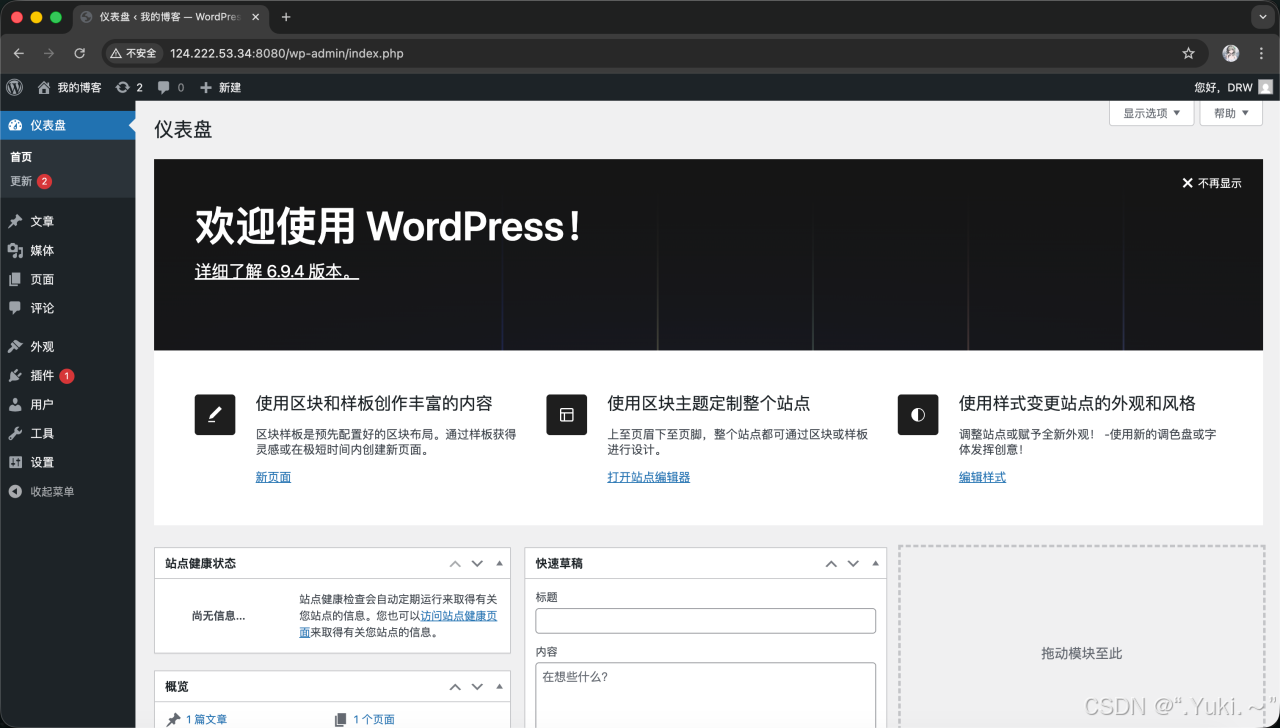Select the 首页 submenu item
Viewport: 1280px width, 728px height.
(21, 157)
